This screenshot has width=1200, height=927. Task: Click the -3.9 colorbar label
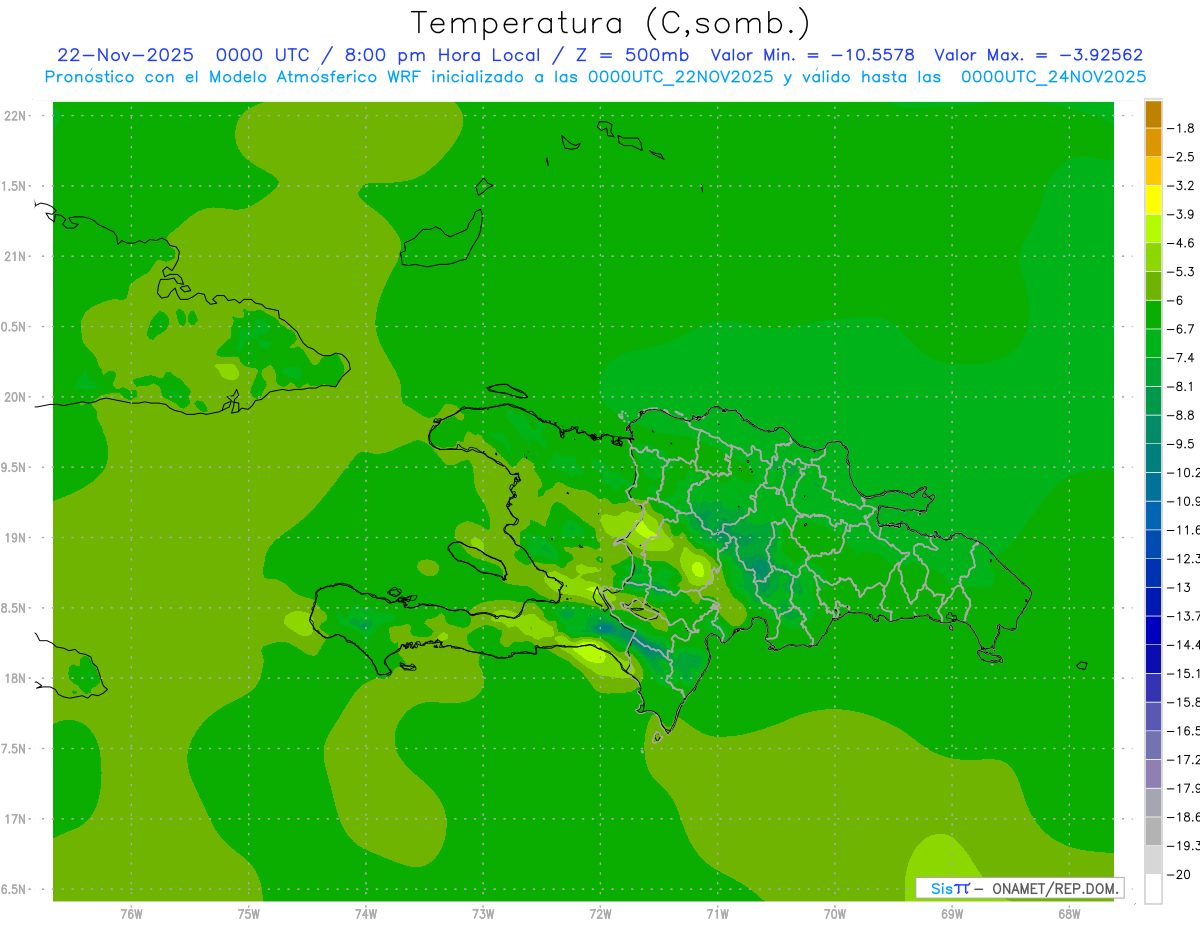[1182, 214]
